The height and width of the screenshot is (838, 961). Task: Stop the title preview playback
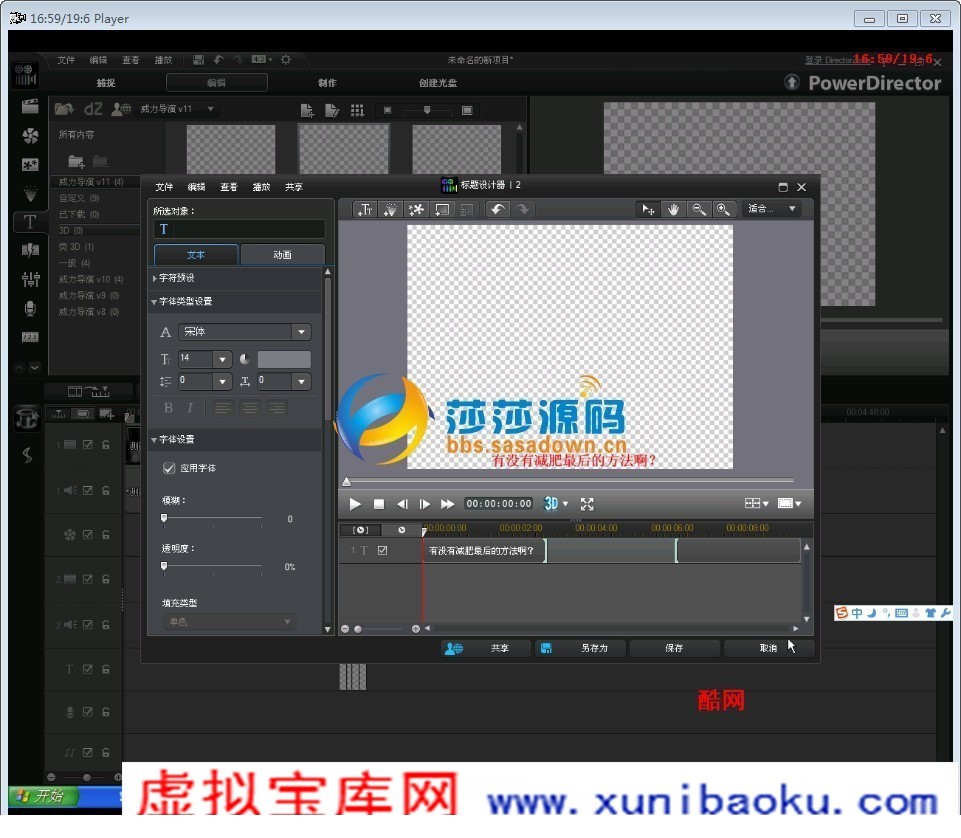tap(379, 504)
